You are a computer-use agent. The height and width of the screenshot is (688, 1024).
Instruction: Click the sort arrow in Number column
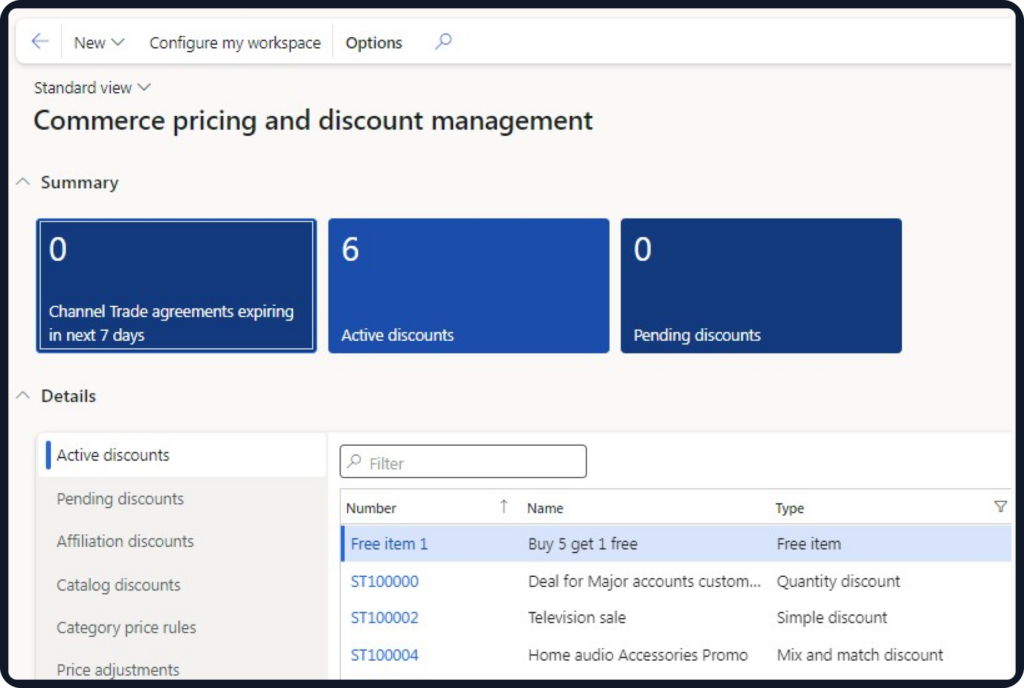tap(504, 507)
